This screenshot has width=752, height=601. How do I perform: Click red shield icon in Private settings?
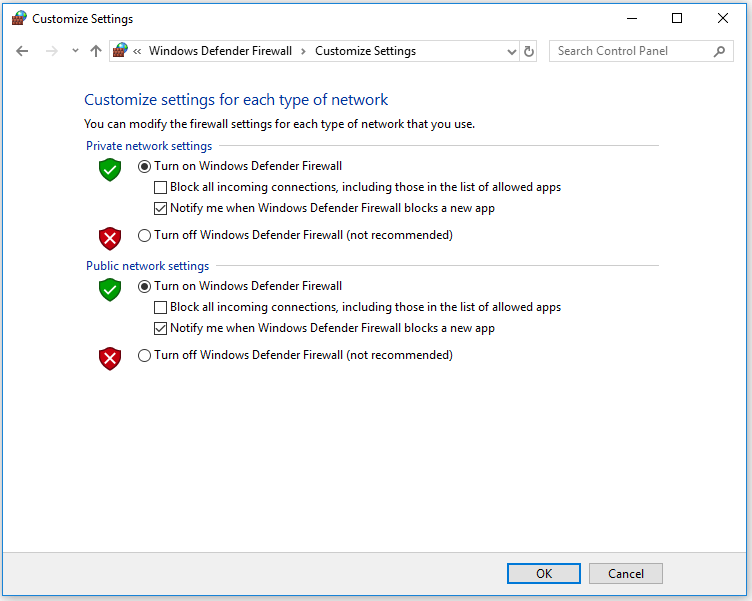click(110, 238)
